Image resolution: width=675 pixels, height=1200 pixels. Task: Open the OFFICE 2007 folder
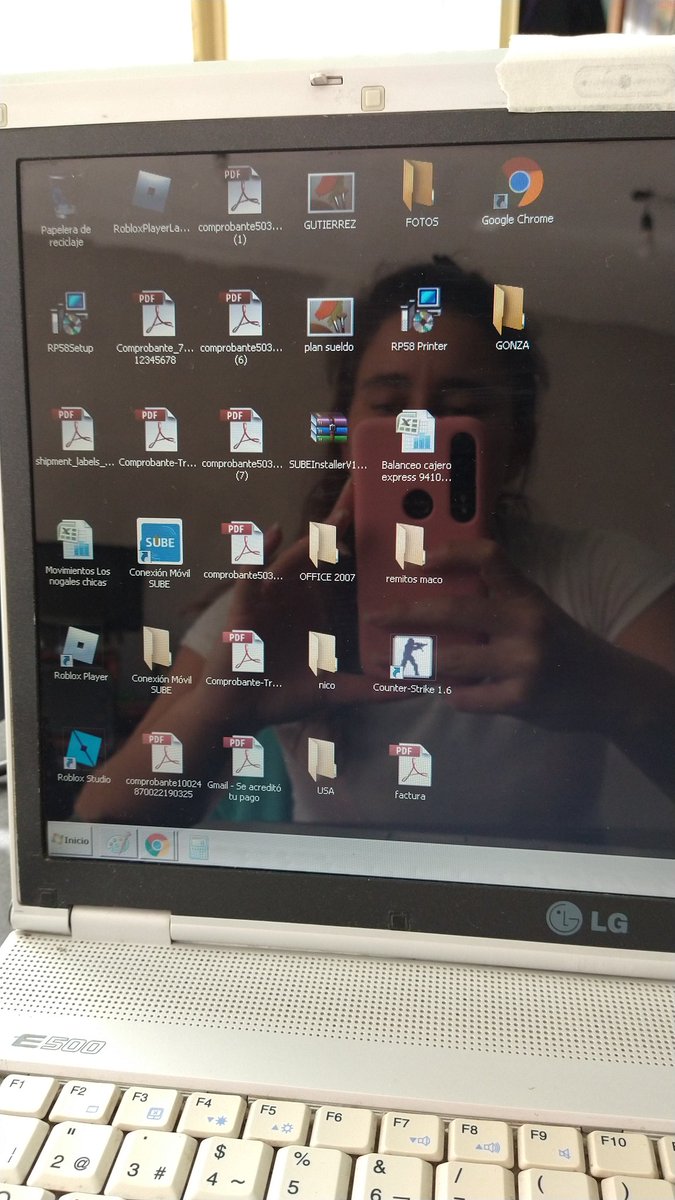(324, 545)
